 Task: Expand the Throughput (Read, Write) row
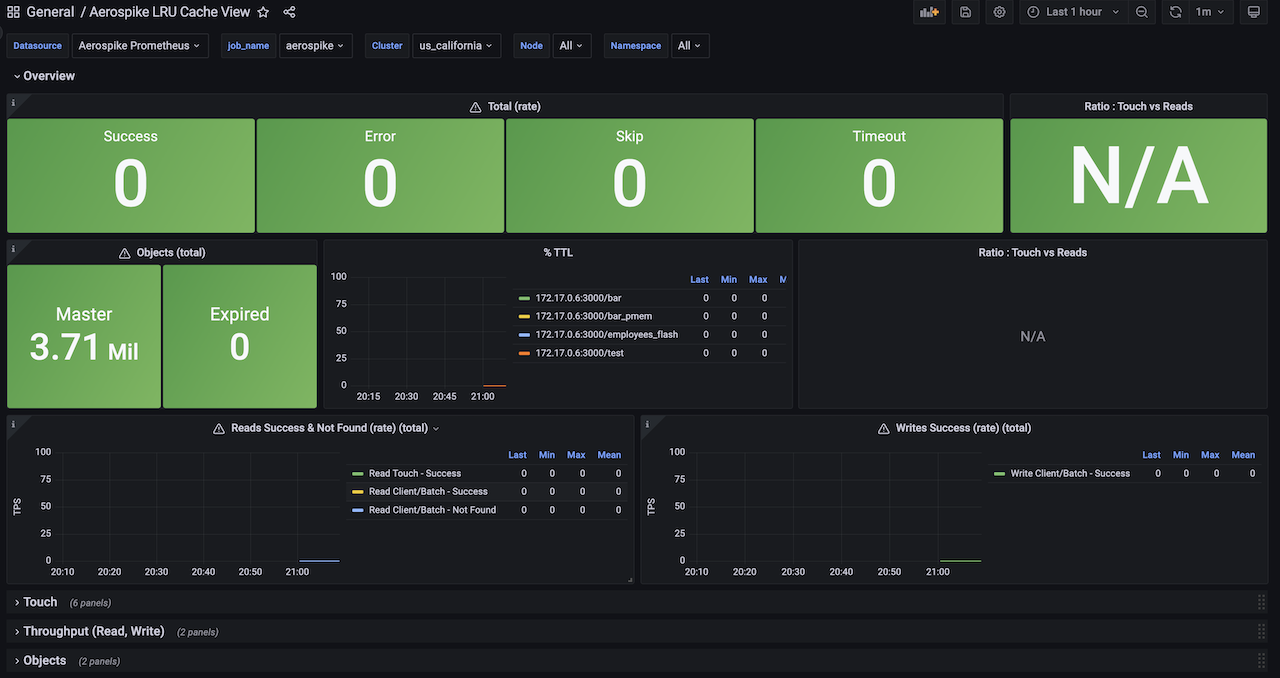point(88,631)
